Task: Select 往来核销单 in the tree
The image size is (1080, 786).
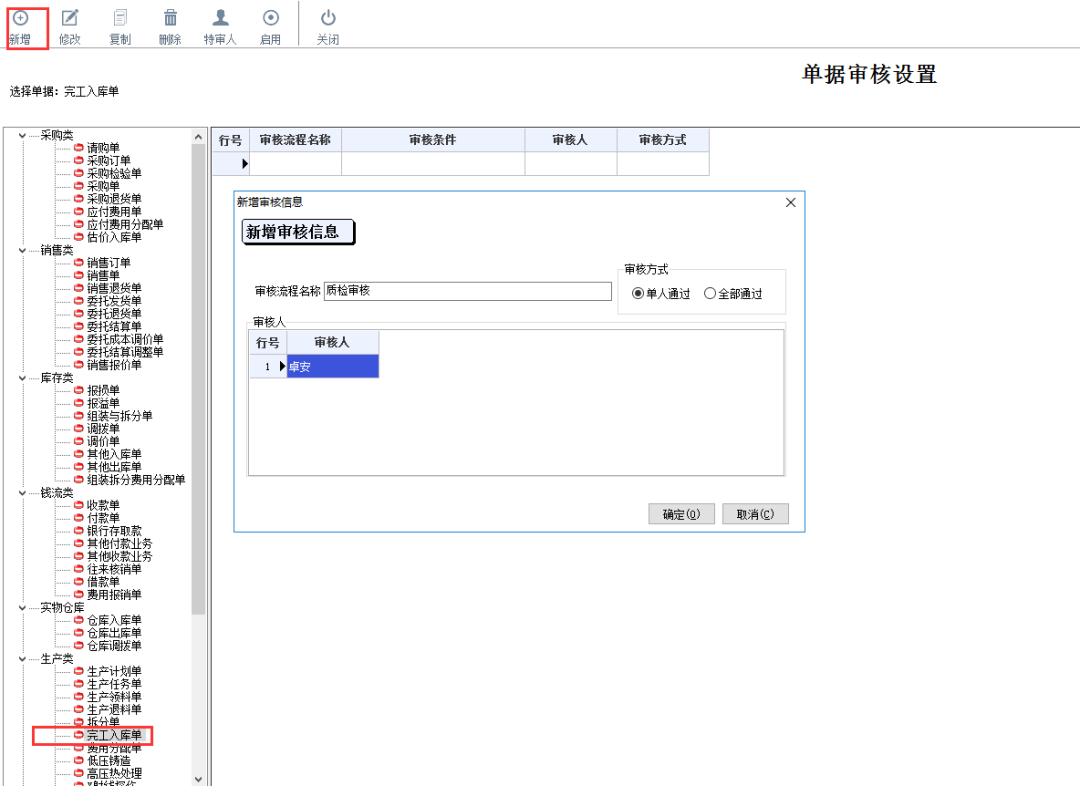Action: click(x=114, y=569)
